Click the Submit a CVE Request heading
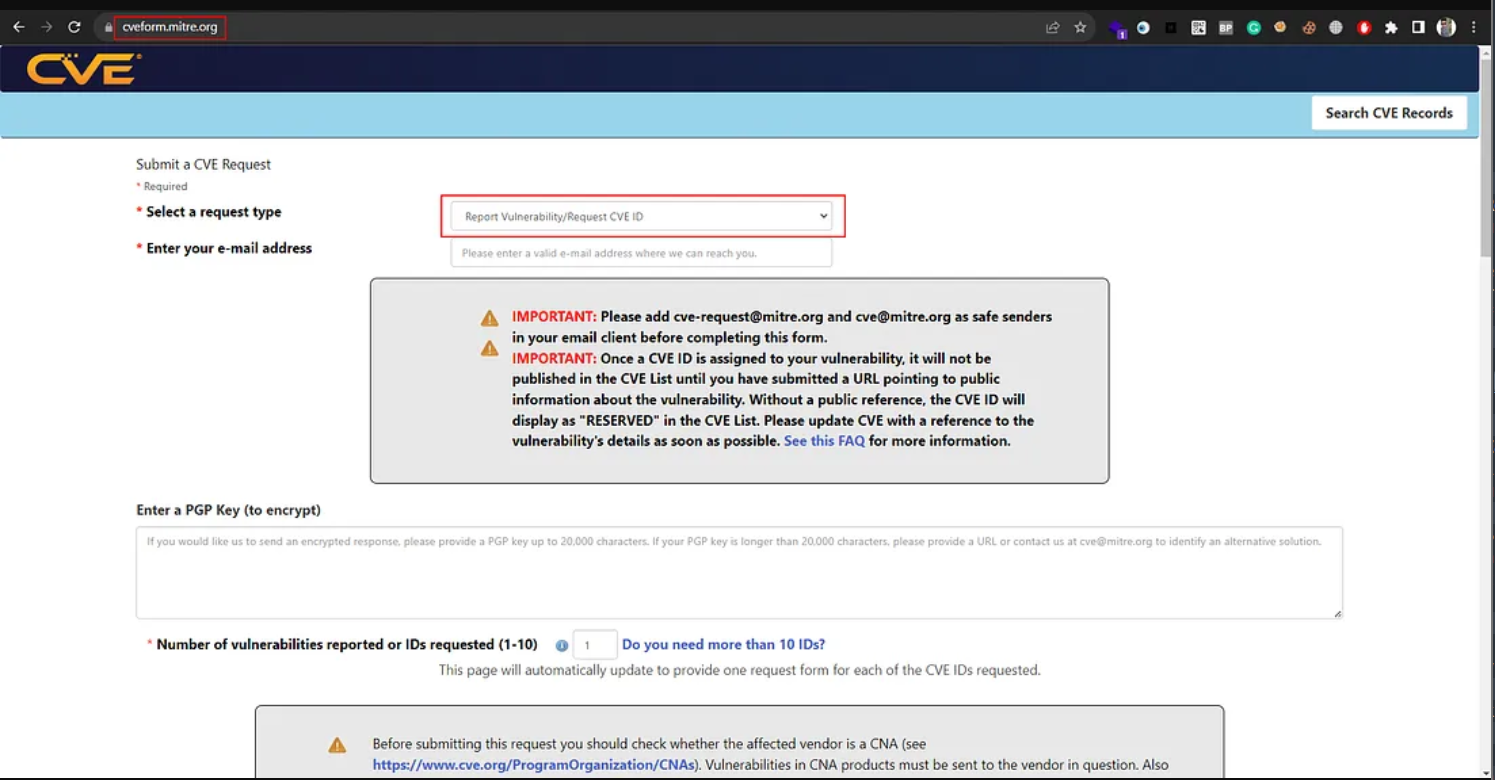The width and height of the screenshot is (1495, 780). click(x=204, y=164)
